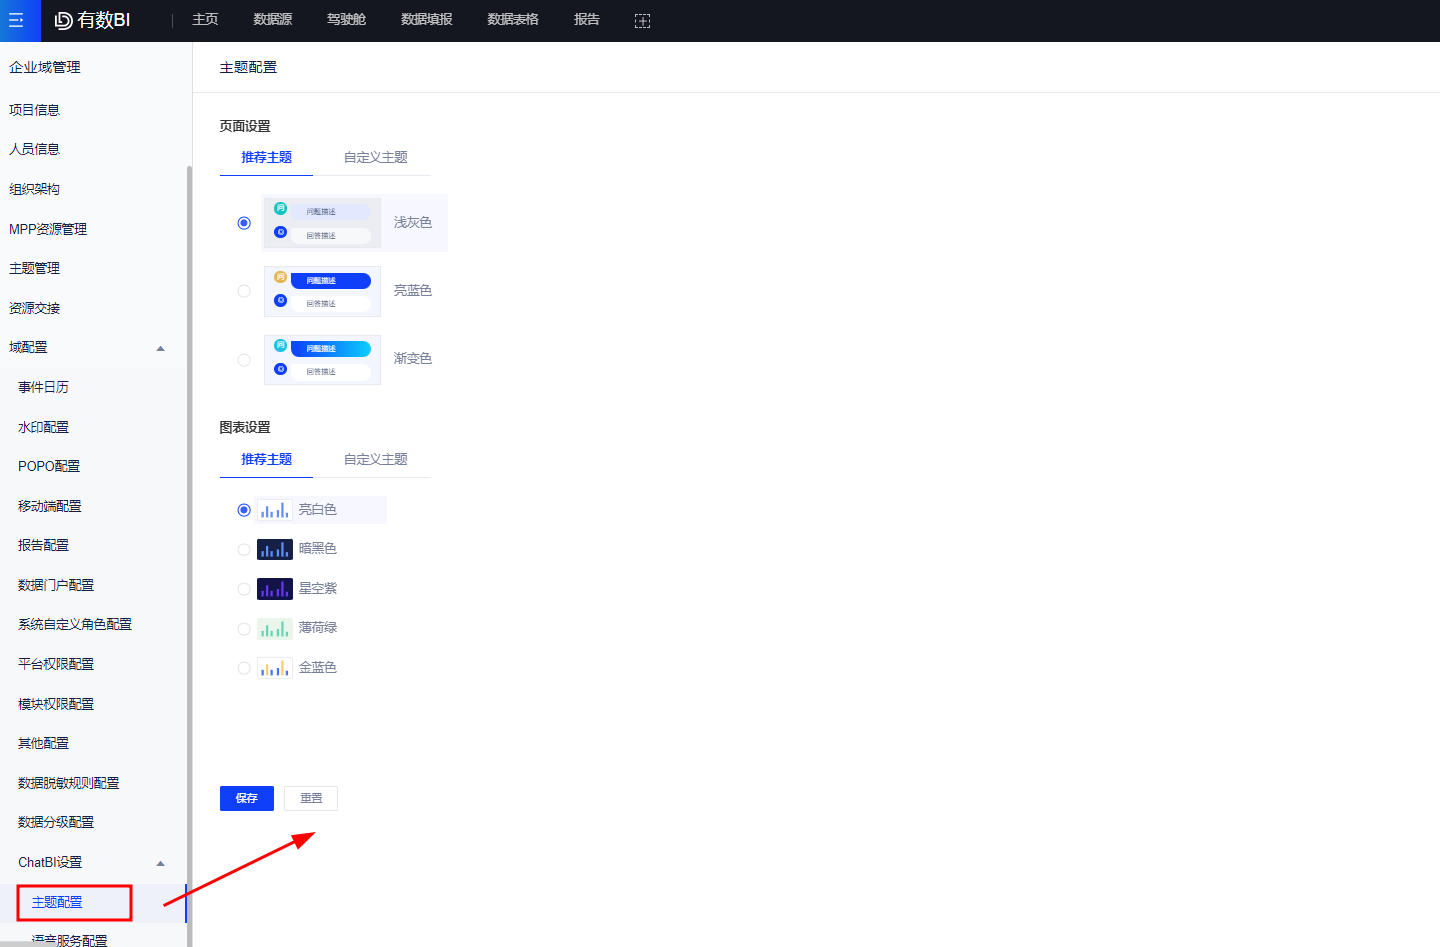
Task: Click the 暗黑色 chart theme icon
Action: coord(274,549)
